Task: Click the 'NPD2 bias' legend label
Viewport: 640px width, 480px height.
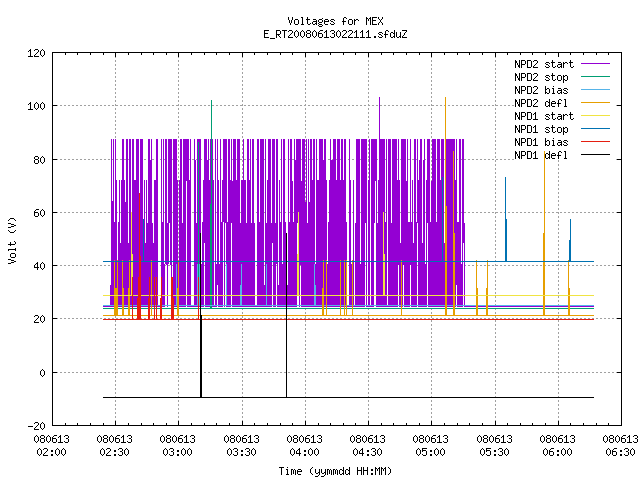Action: pyautogui.click(x=541, y=90)
